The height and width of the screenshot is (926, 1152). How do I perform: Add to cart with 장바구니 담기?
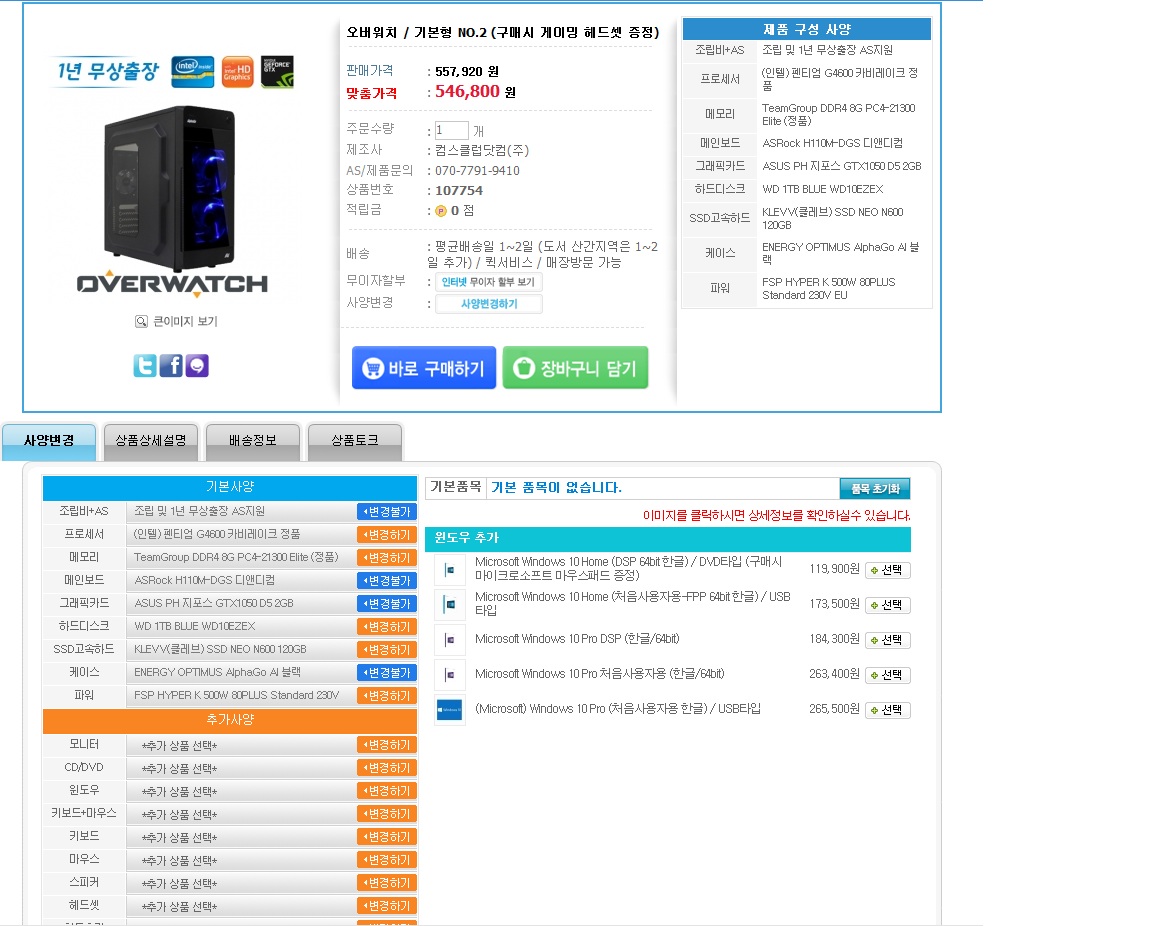click(x=575, y=368)
